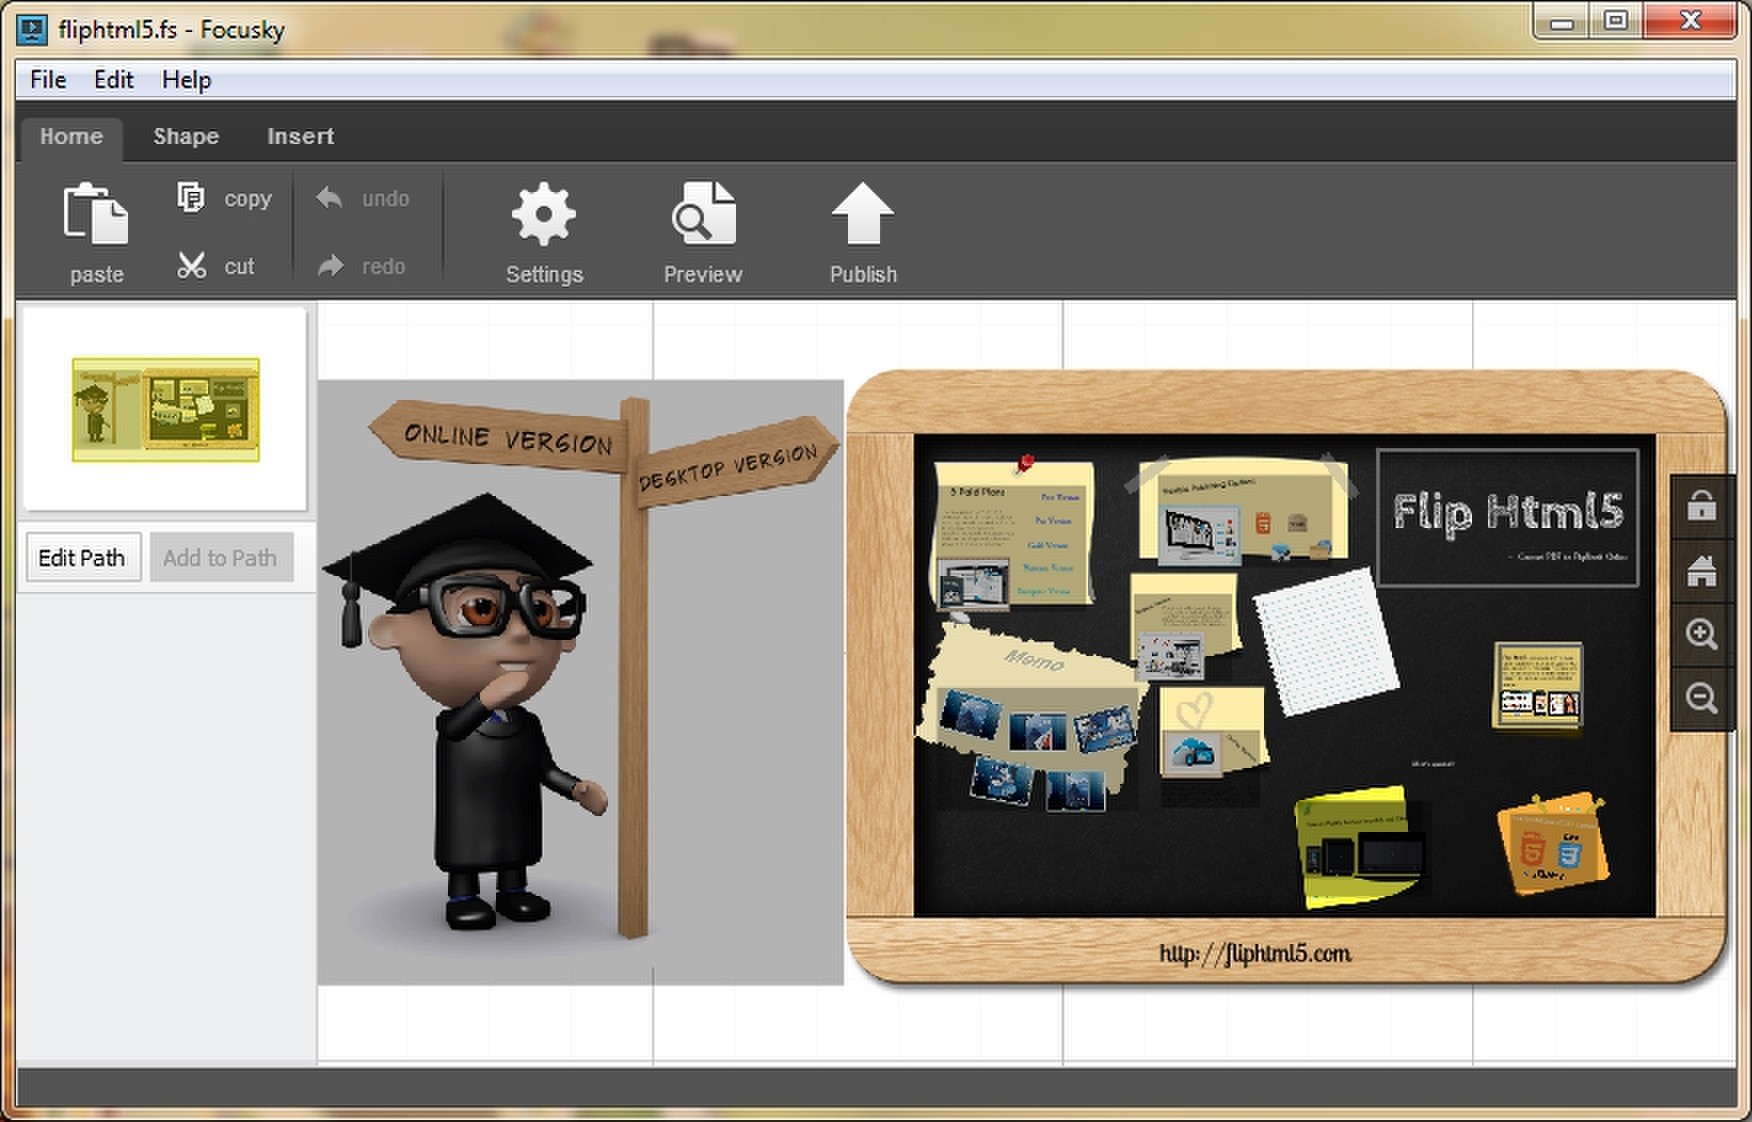
Task: Undo the last action
Action: click(329, 198)
